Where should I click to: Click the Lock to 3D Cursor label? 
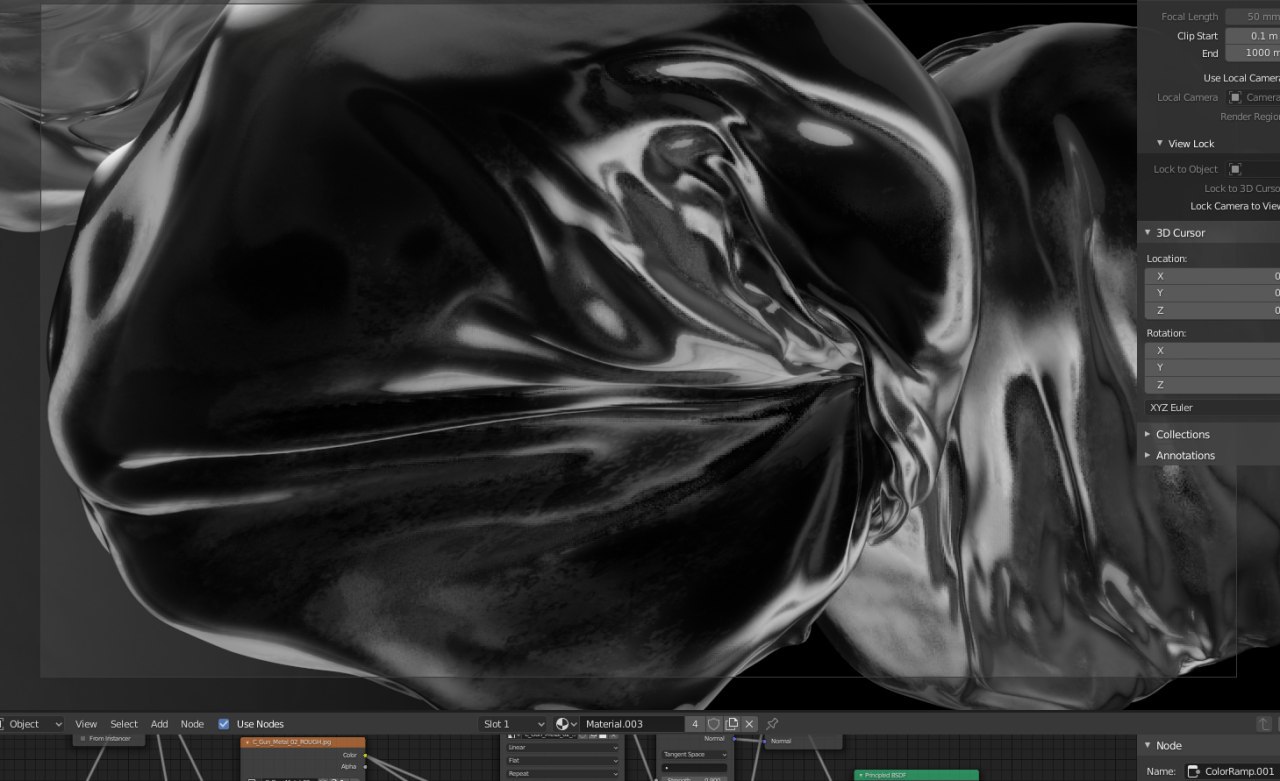pyautogui.click(x=1242, y=188)
